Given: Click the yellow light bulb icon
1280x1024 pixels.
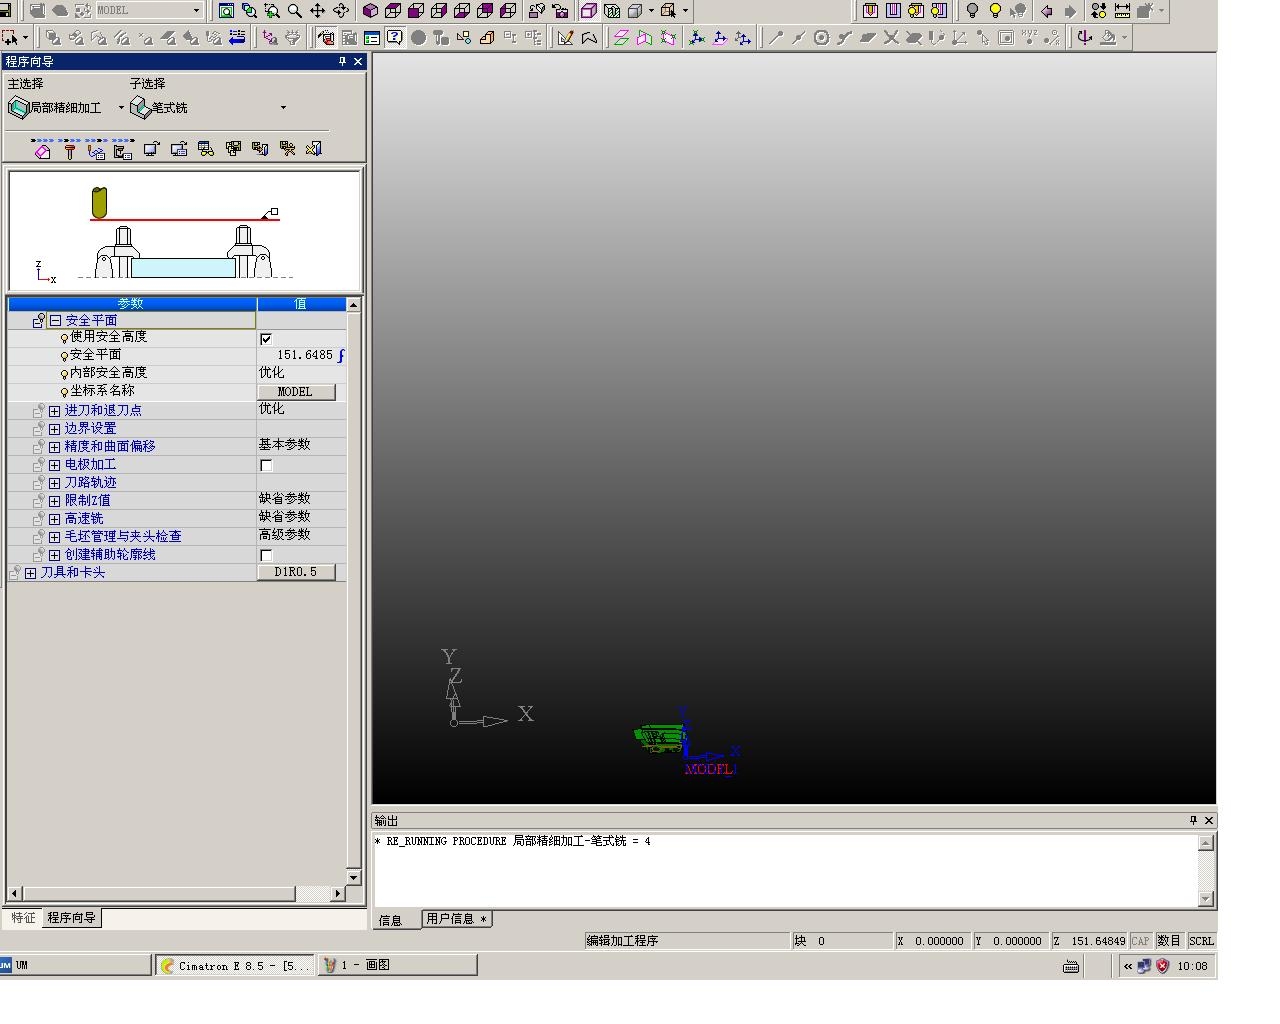Looking at the screenshot, I should coord(995,11).
